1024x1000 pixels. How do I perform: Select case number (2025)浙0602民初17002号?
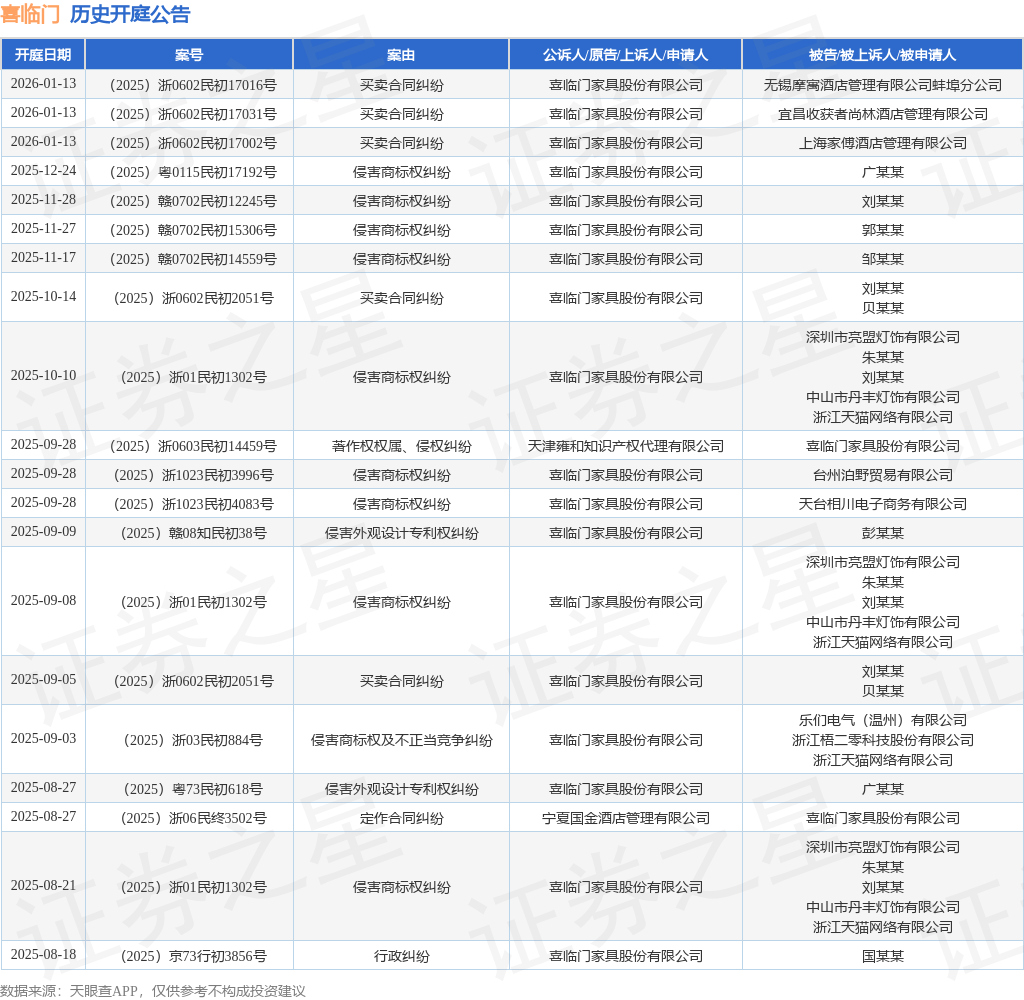click(193, 143)
